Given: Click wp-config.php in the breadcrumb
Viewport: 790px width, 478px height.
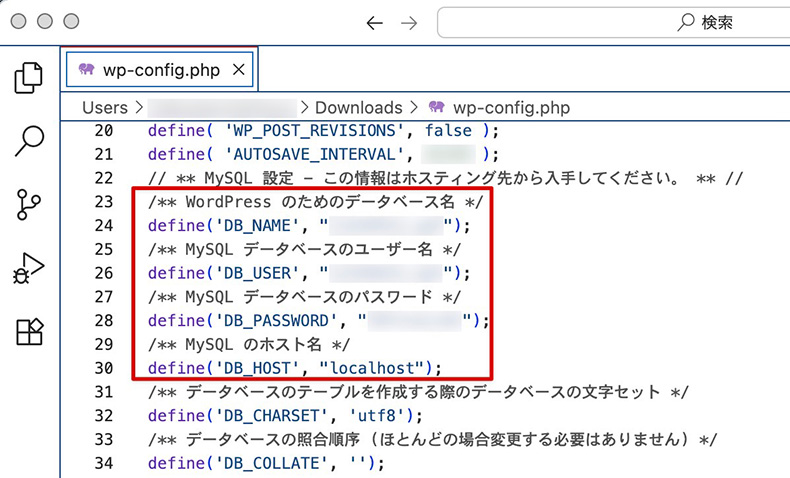Looking at the screenshot, I should coord(511,108).
